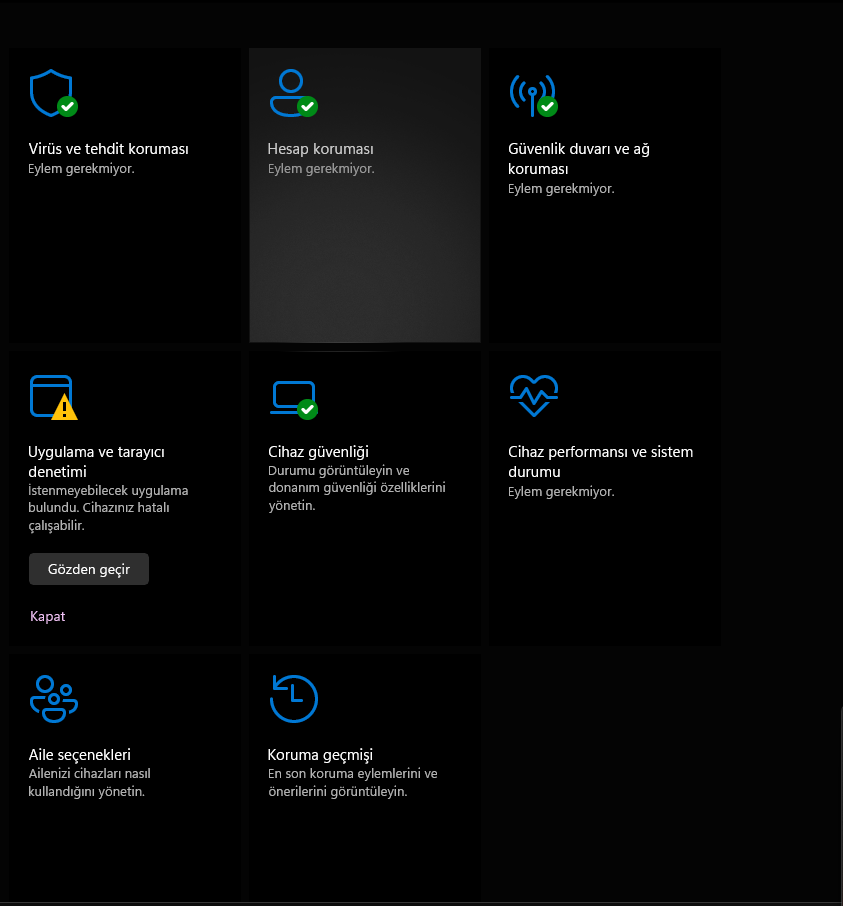Click the İstenmeyebilecek uygulama bulundu warning text
843x906 pixels.
click(x=108, y=508)
